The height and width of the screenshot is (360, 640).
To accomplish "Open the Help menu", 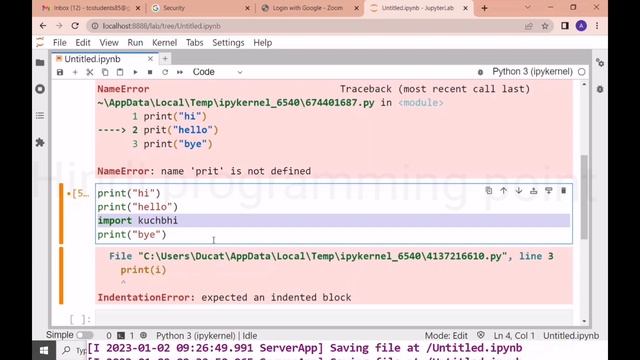I will click(262, 42).
